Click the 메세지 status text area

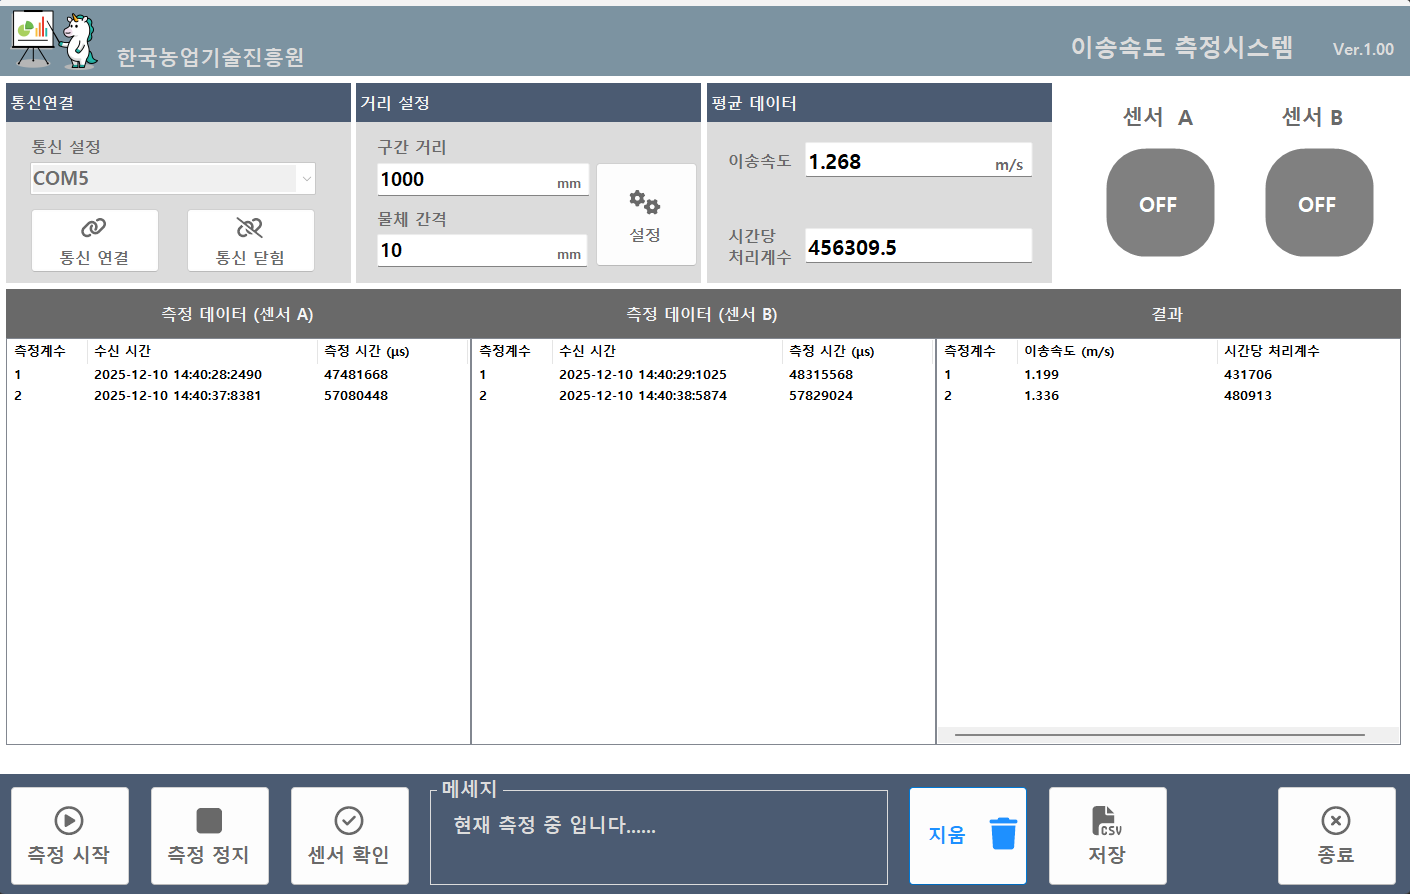pyautogui.click(x=658, y=838)
